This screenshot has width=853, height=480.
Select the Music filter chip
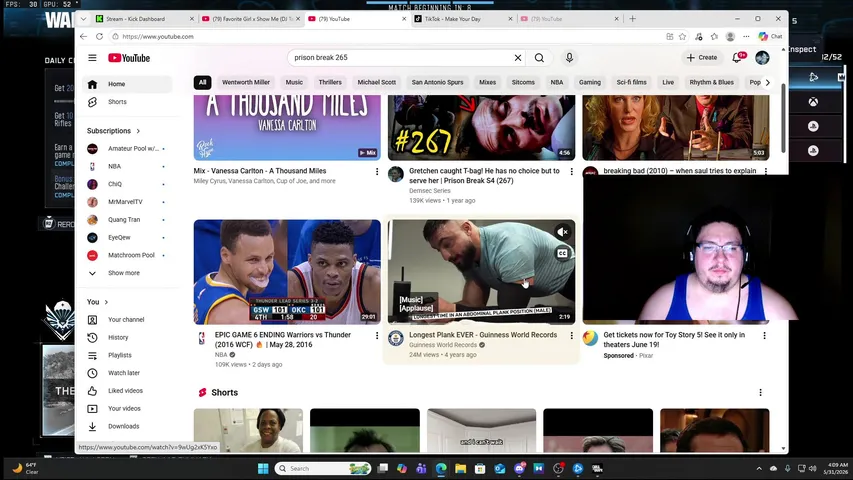[x=294, y=82]
